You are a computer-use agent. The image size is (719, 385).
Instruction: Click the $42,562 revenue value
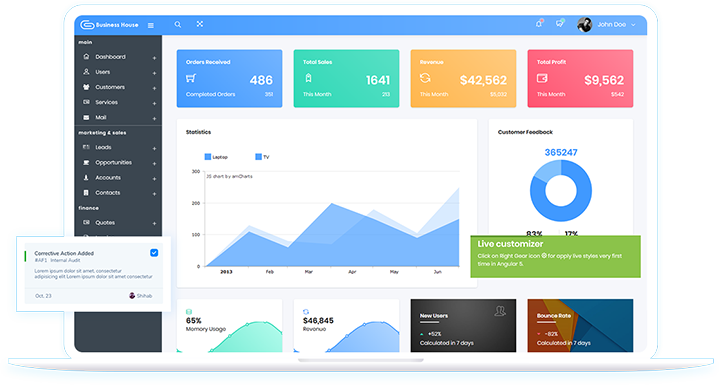click(483, 80)
